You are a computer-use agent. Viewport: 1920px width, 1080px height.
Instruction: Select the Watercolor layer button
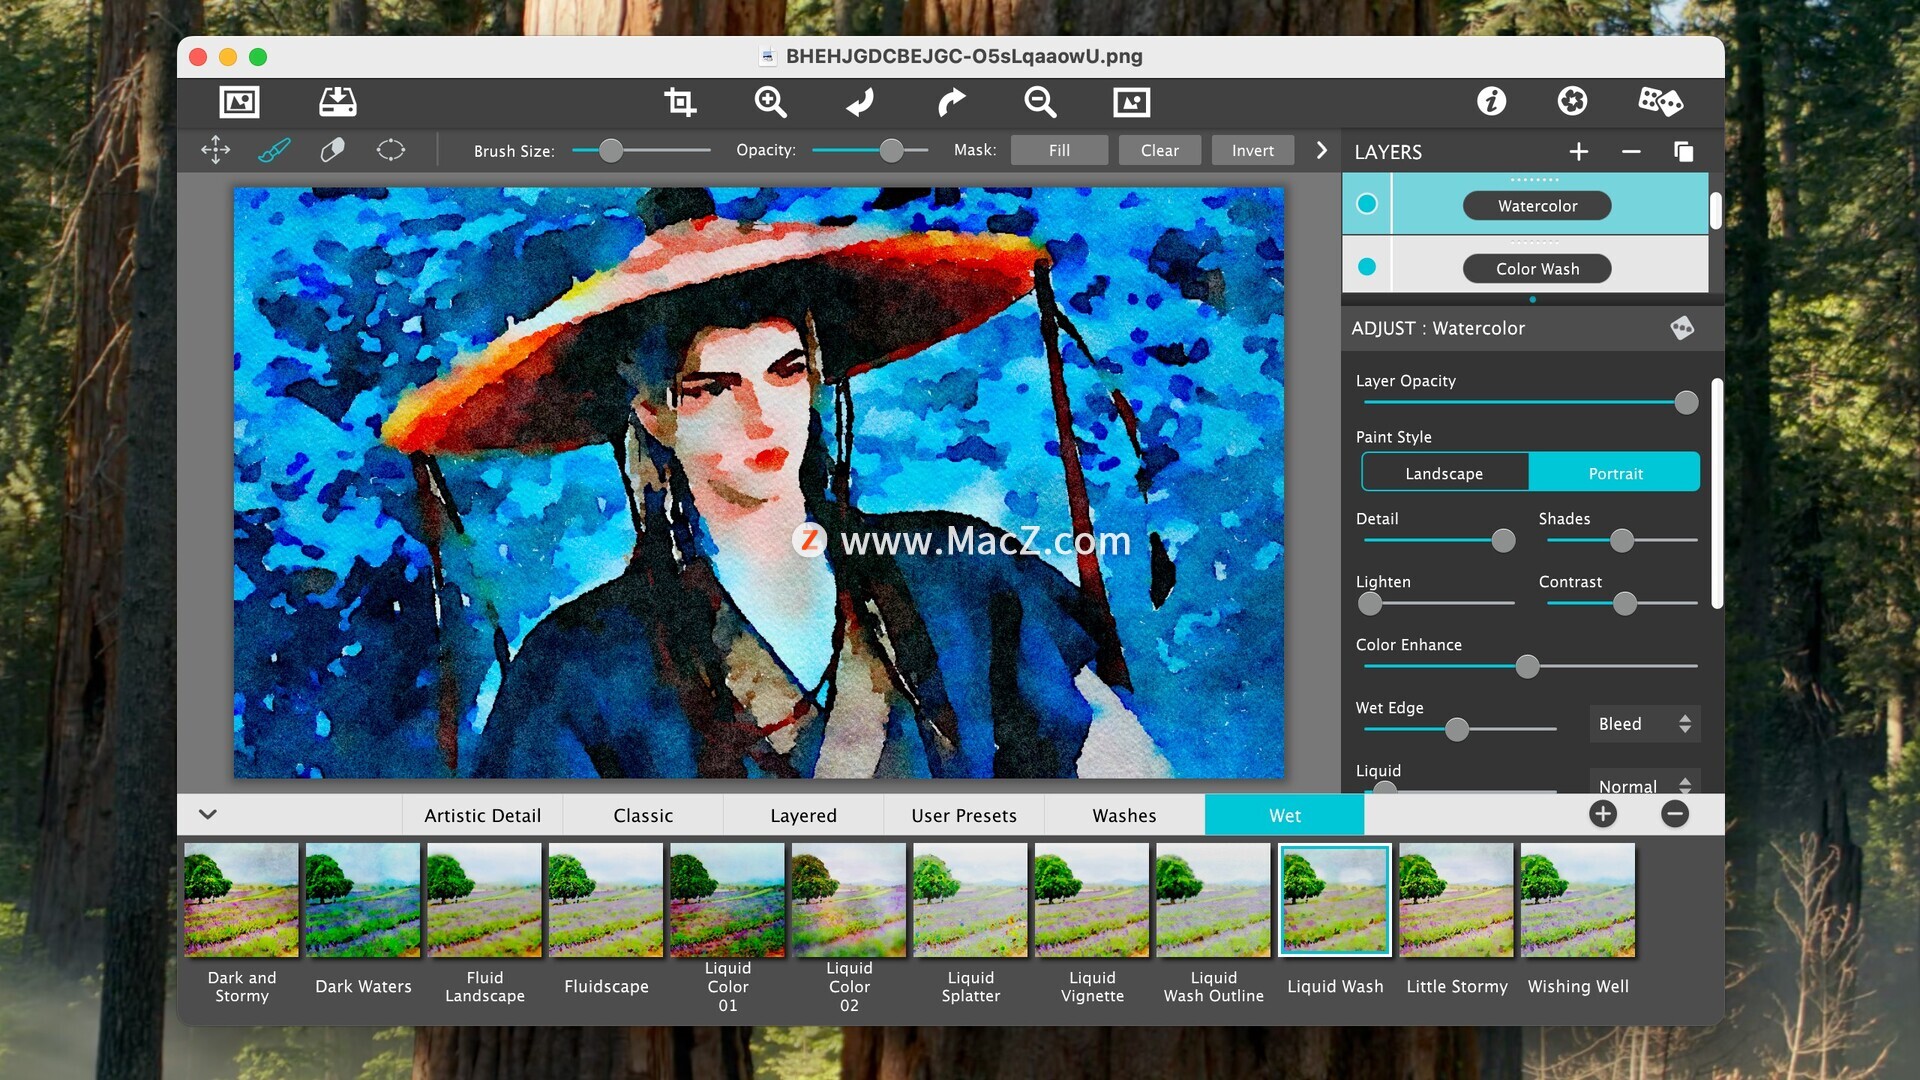(x=1537, y=206)
